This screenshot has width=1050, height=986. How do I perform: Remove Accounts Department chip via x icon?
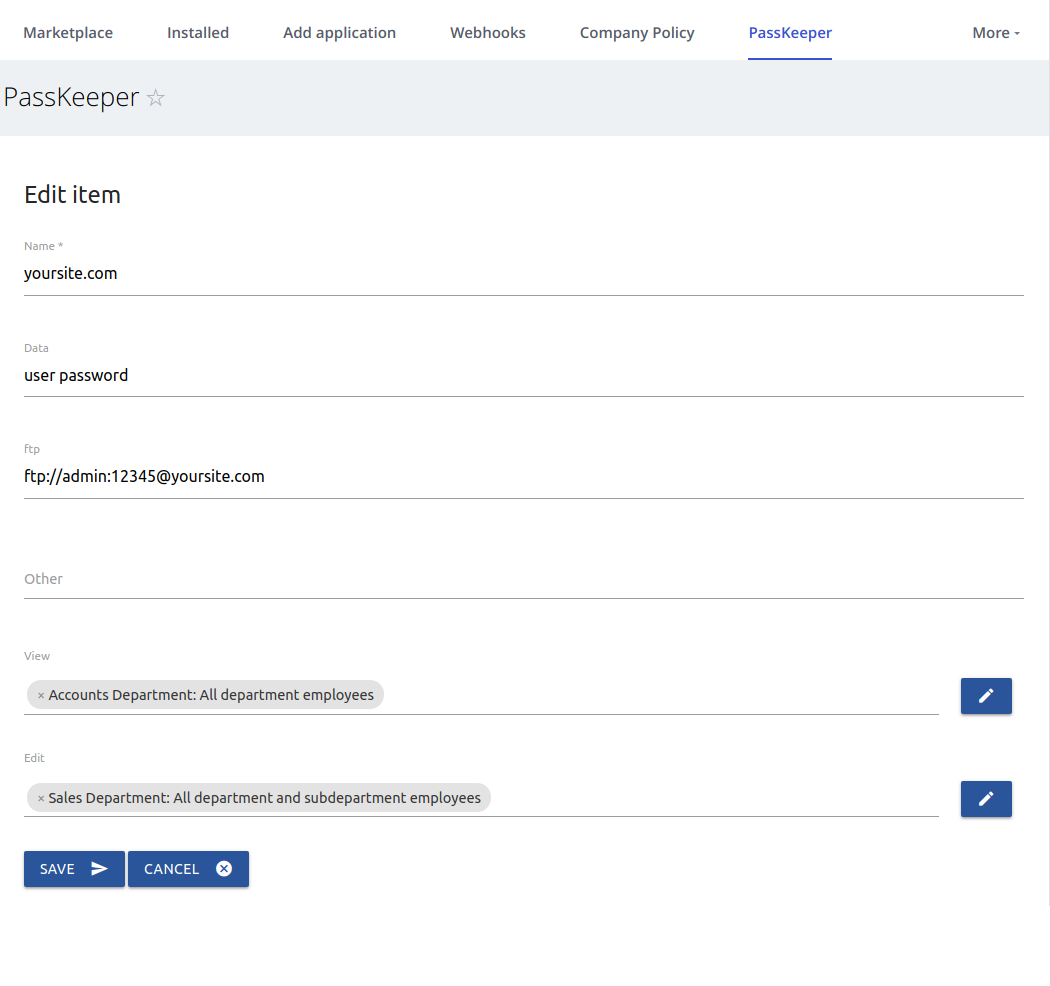41,696
